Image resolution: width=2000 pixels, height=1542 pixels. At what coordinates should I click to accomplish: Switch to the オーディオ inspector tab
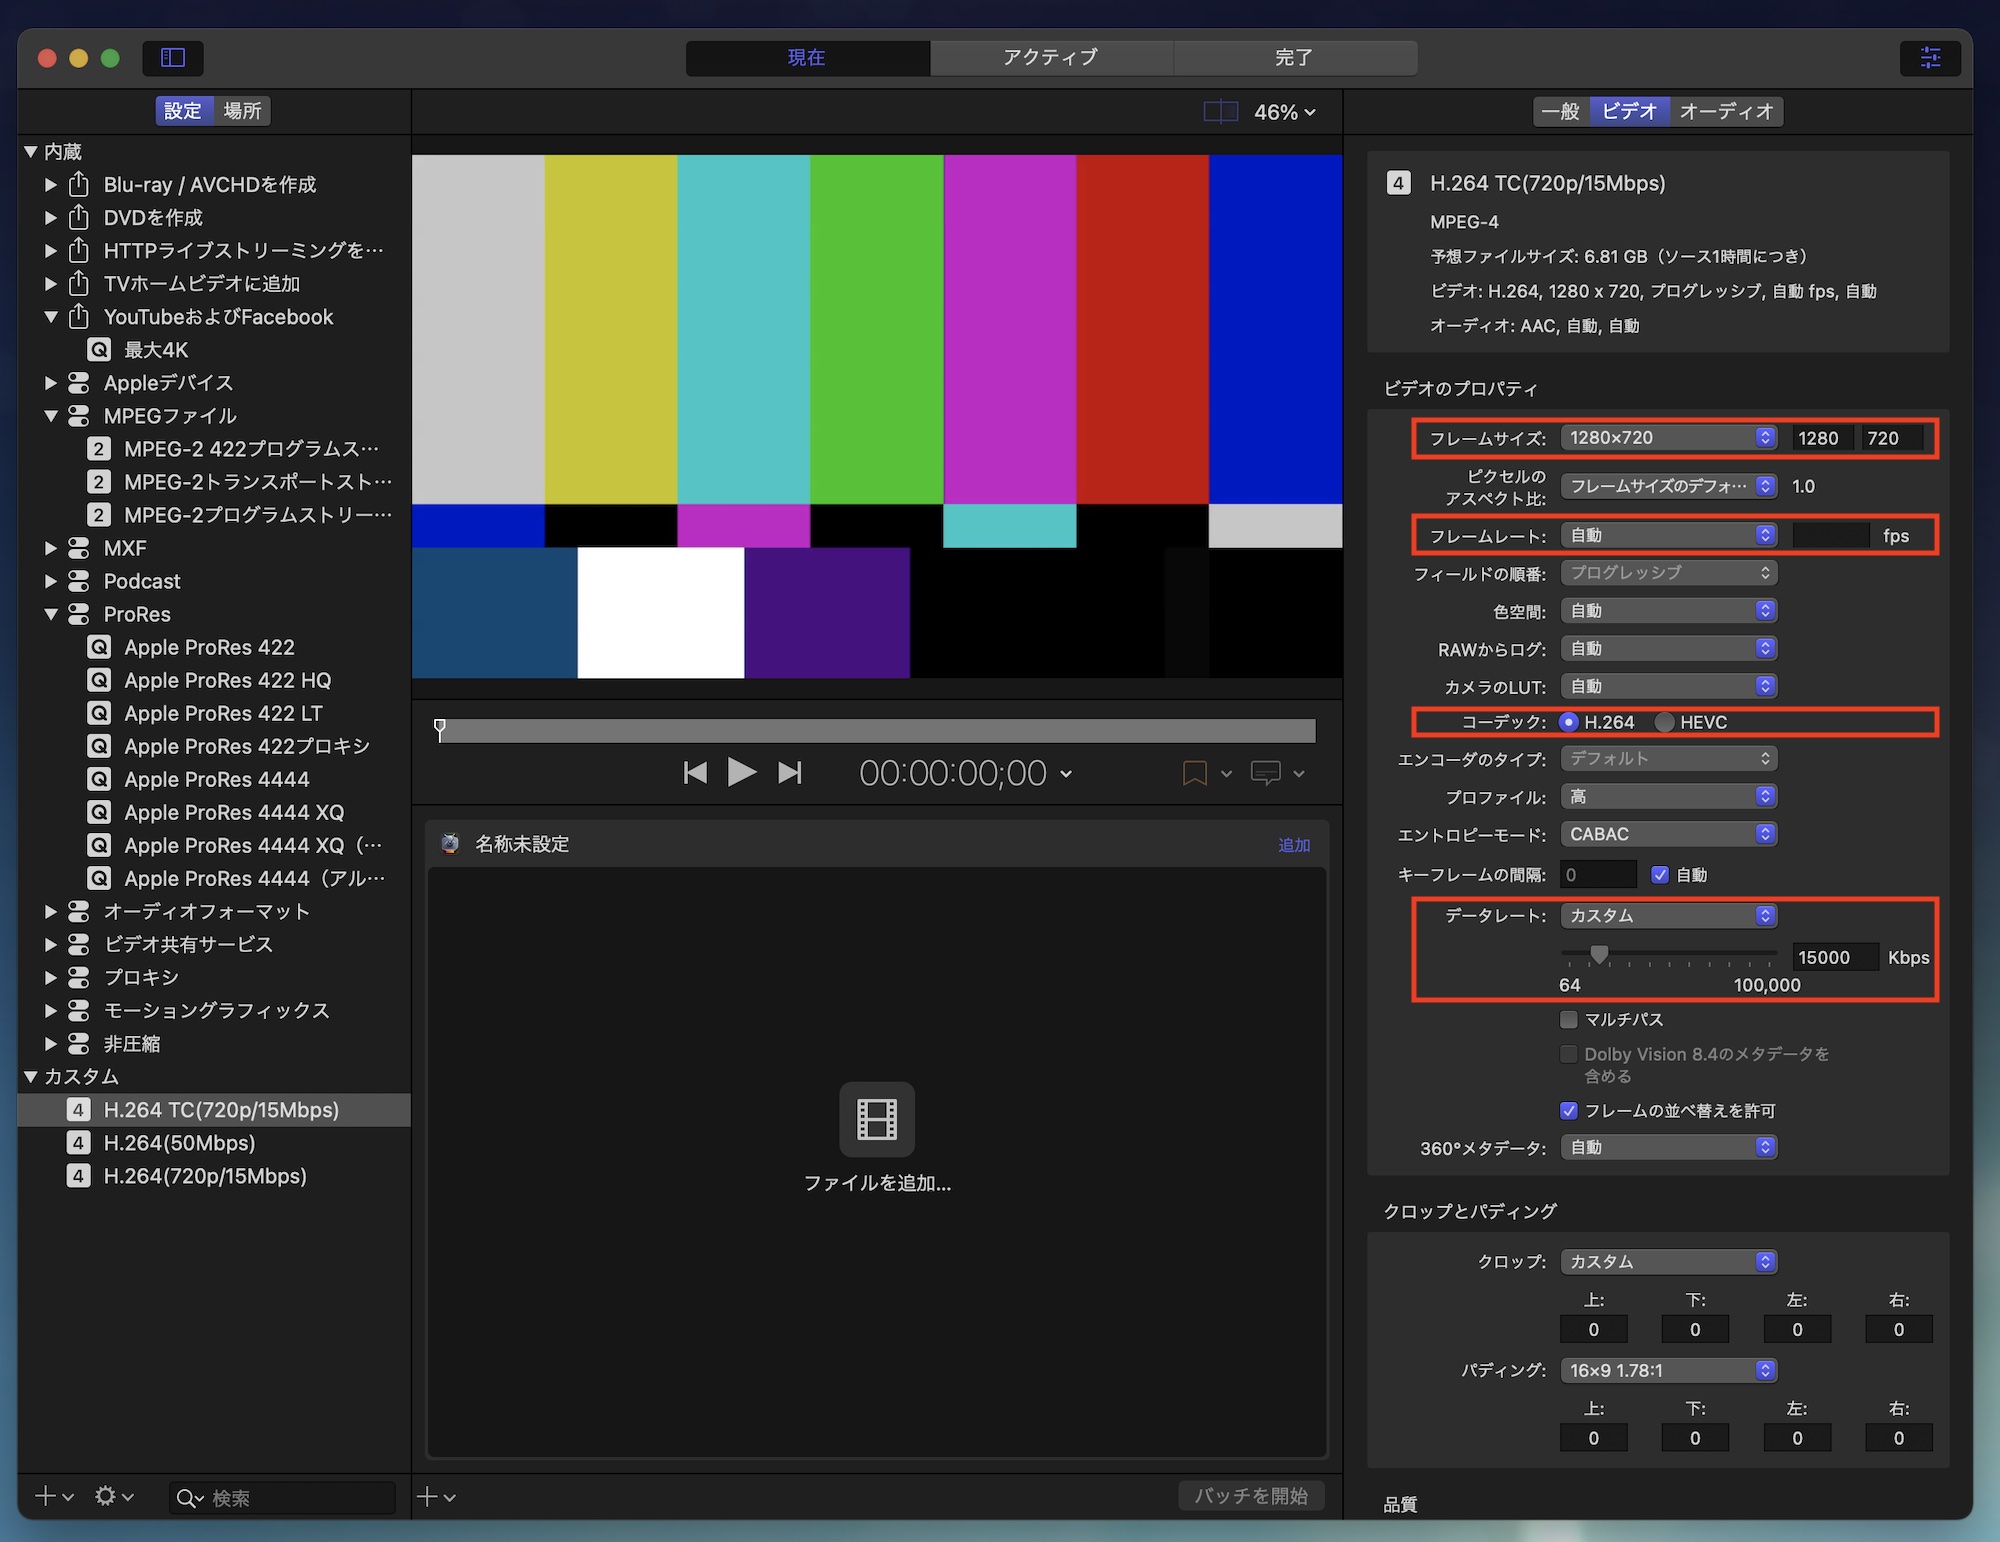[x=1726, y=111]
